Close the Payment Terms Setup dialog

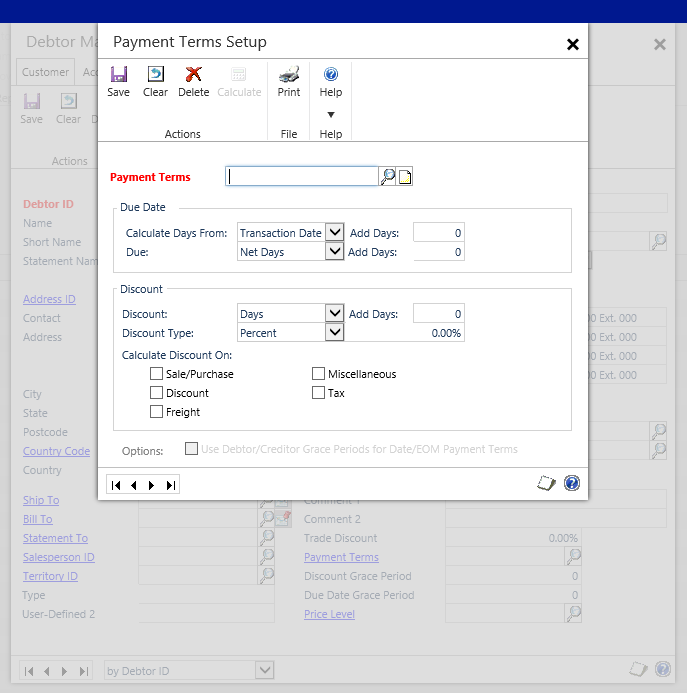(573, 44)
